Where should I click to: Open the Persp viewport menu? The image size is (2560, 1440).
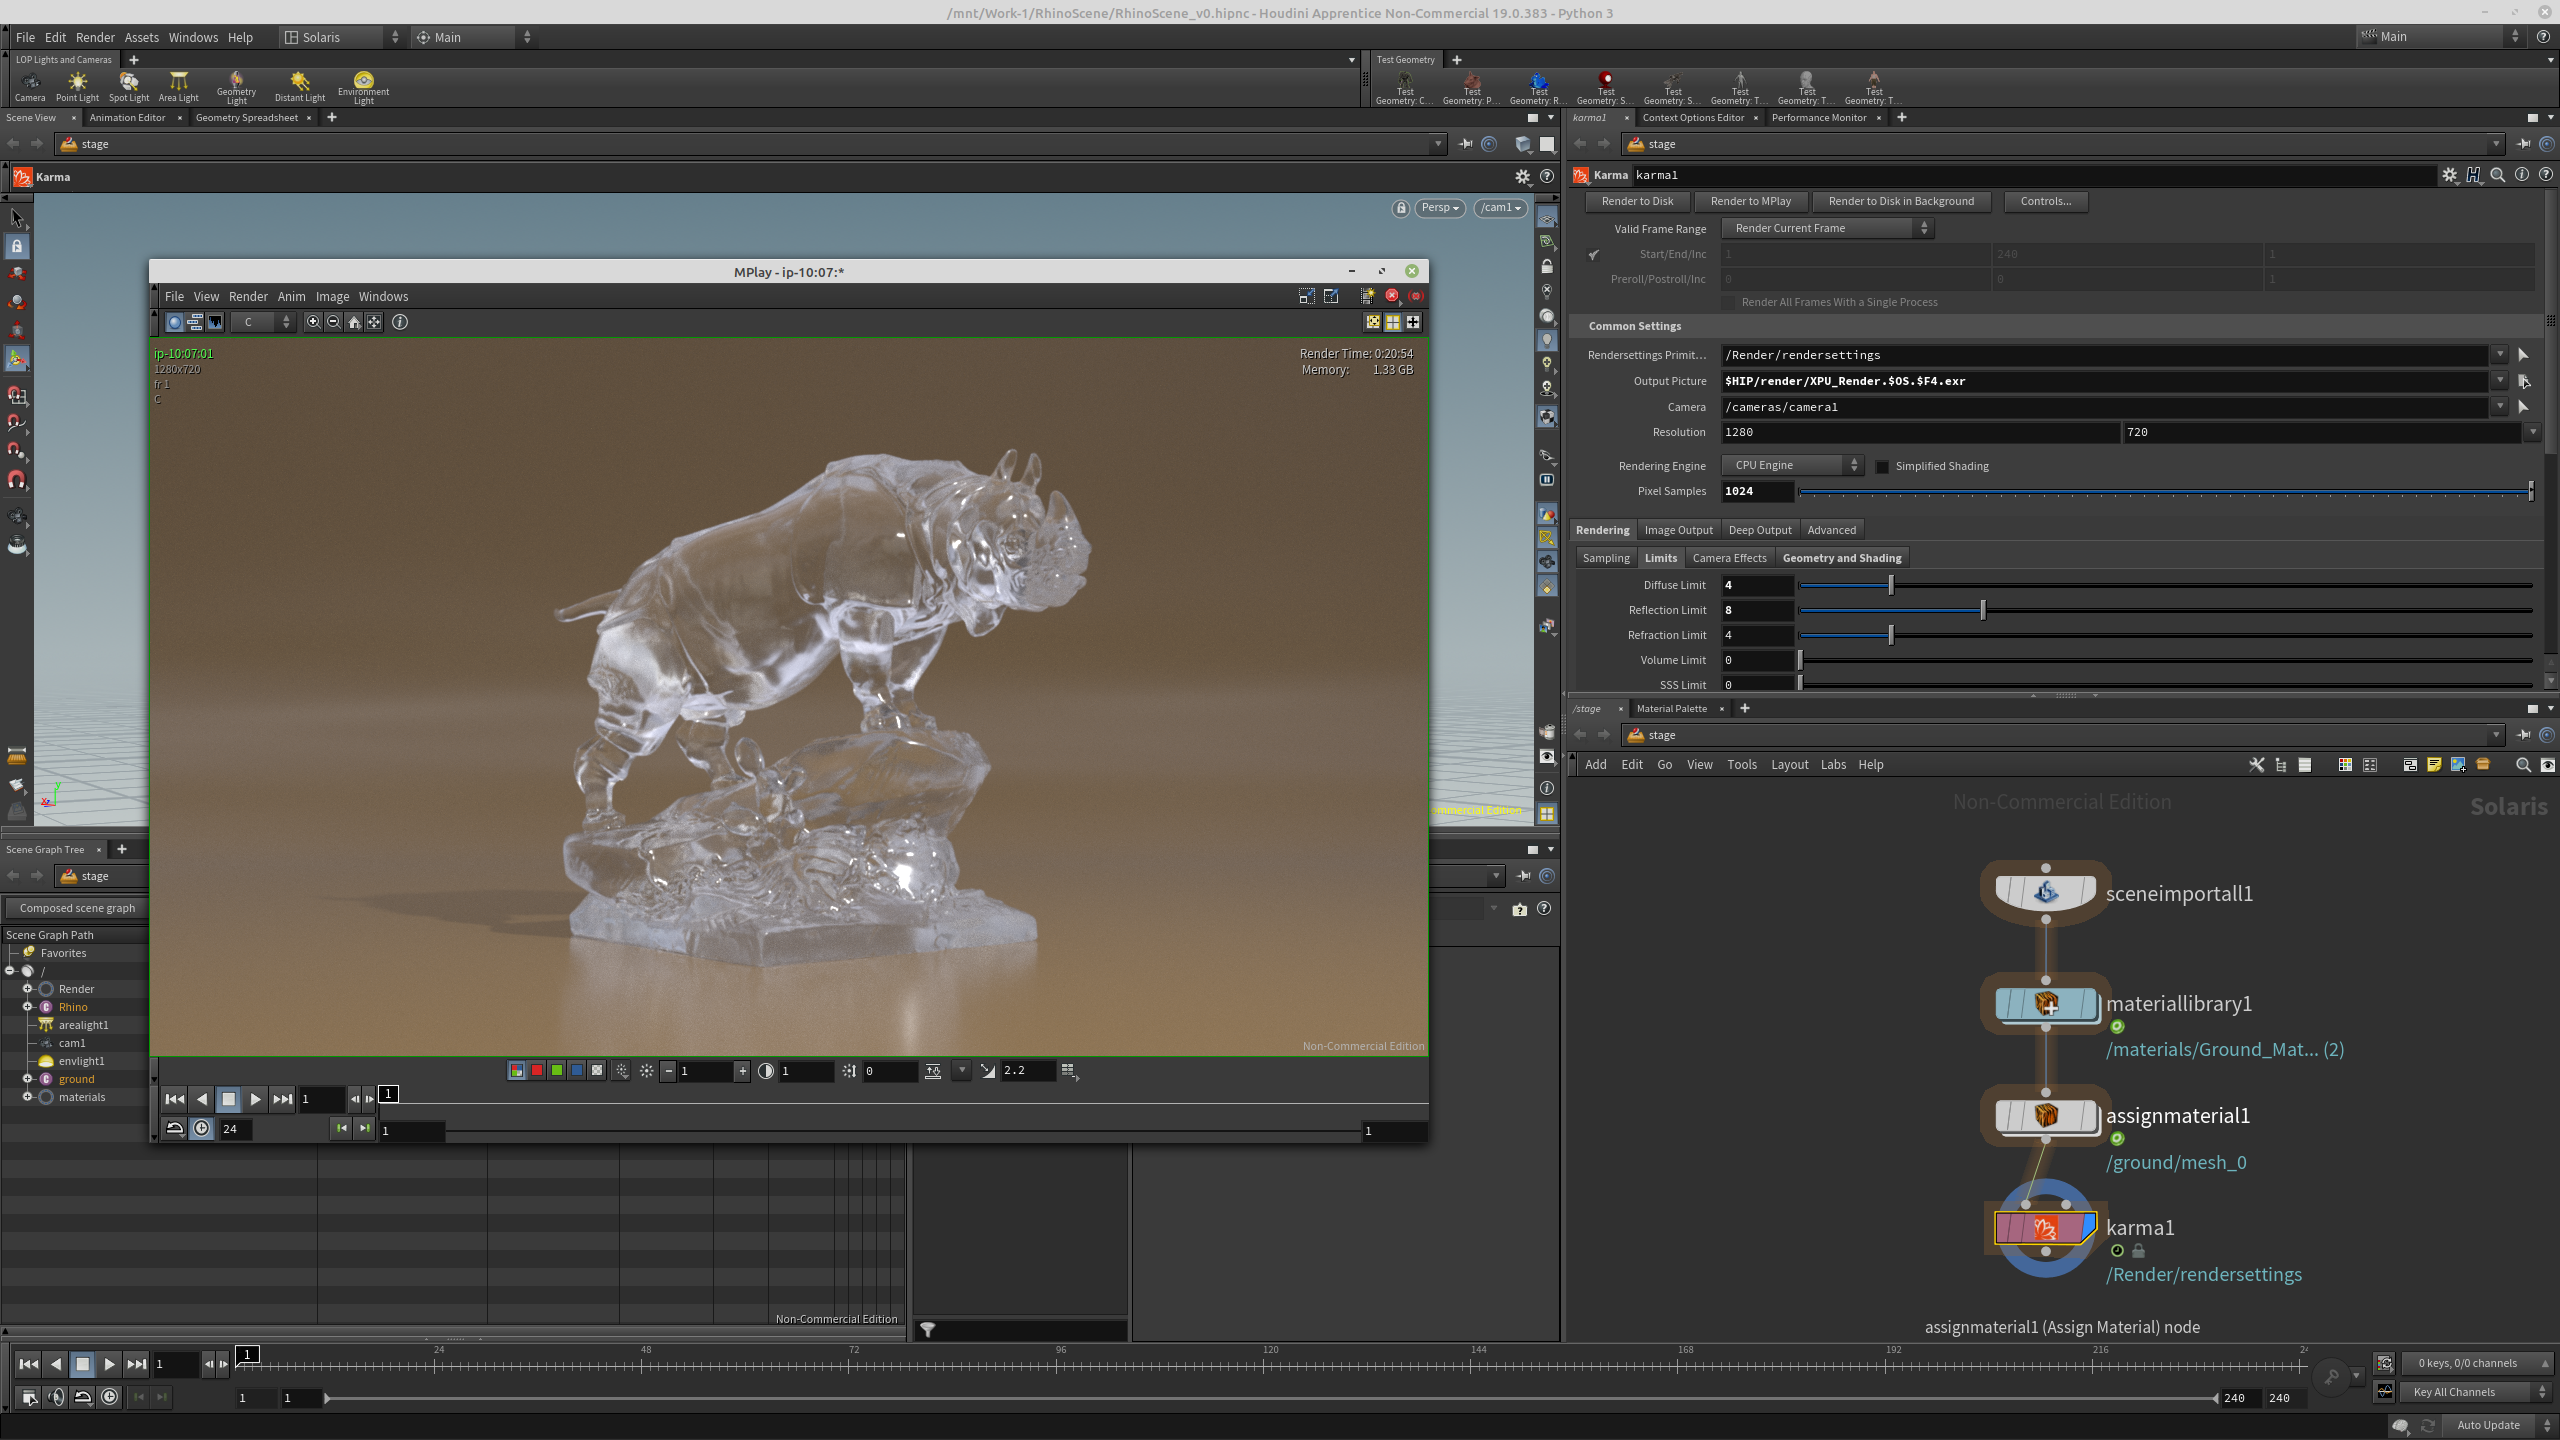tap(1440, 208)
